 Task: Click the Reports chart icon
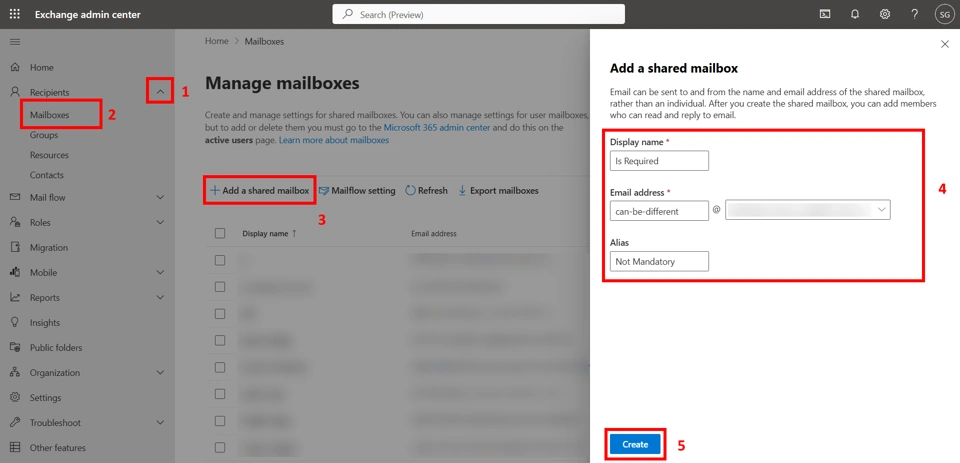click(x=16, y=298)
